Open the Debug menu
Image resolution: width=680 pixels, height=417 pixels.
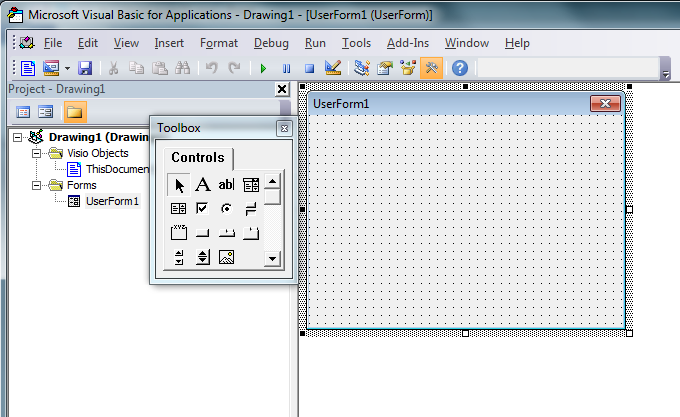coord(271,43)
